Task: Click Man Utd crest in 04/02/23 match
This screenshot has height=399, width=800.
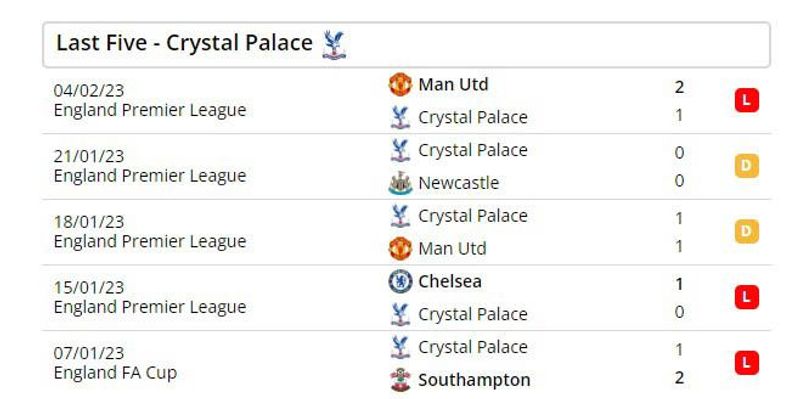Action: point(400,84)
